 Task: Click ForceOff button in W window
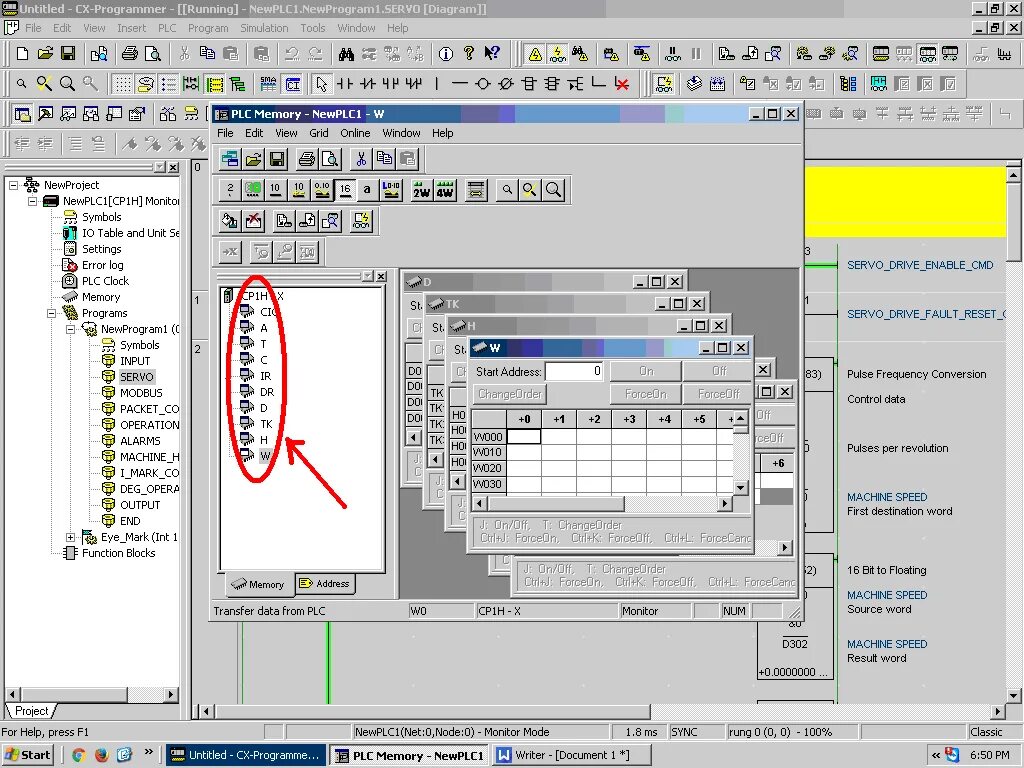(x=718, y=394)
